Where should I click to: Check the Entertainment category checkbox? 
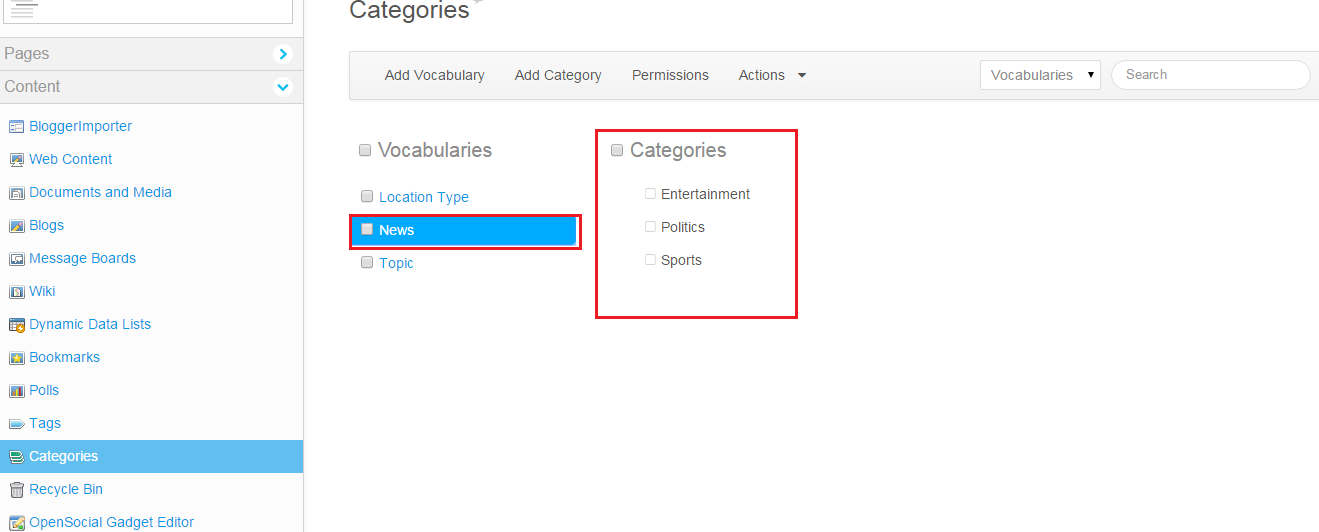650,194
